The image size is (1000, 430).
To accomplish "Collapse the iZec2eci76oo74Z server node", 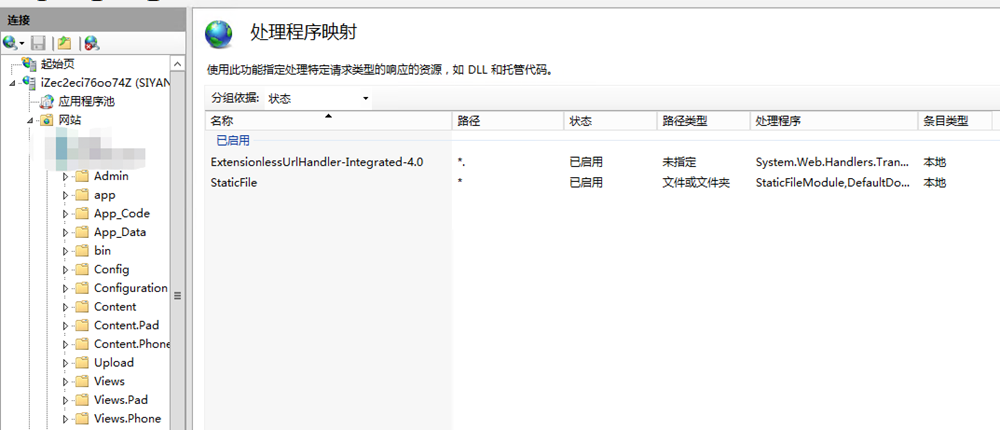I will click(13, 83).
